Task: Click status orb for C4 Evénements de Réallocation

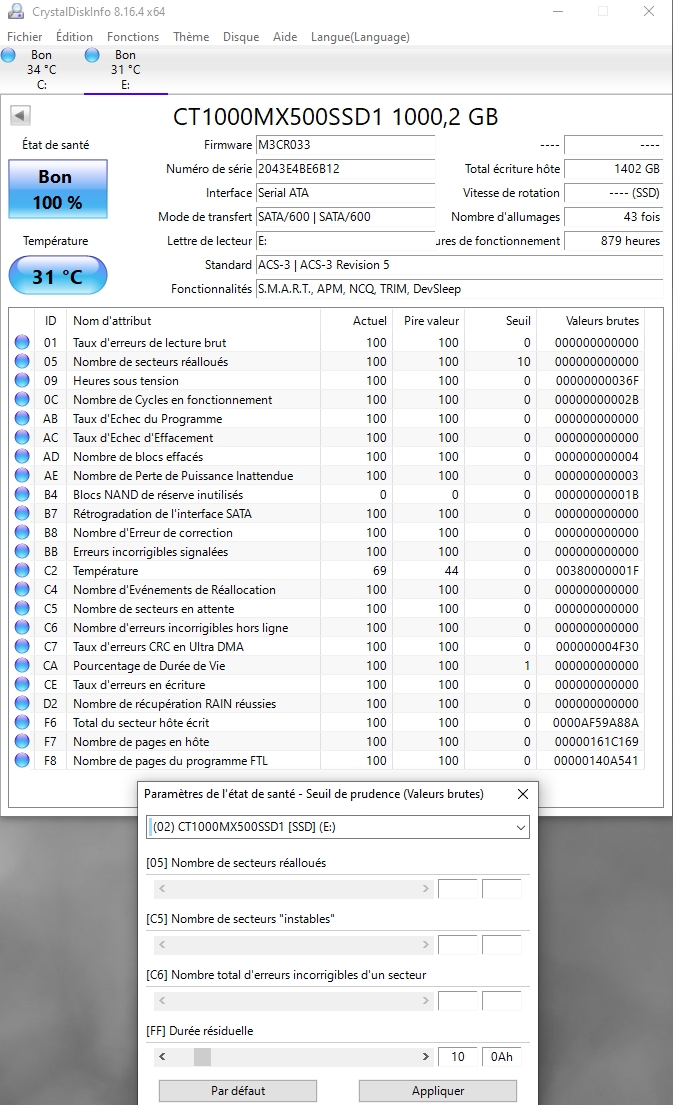Action: pos(23,589)
